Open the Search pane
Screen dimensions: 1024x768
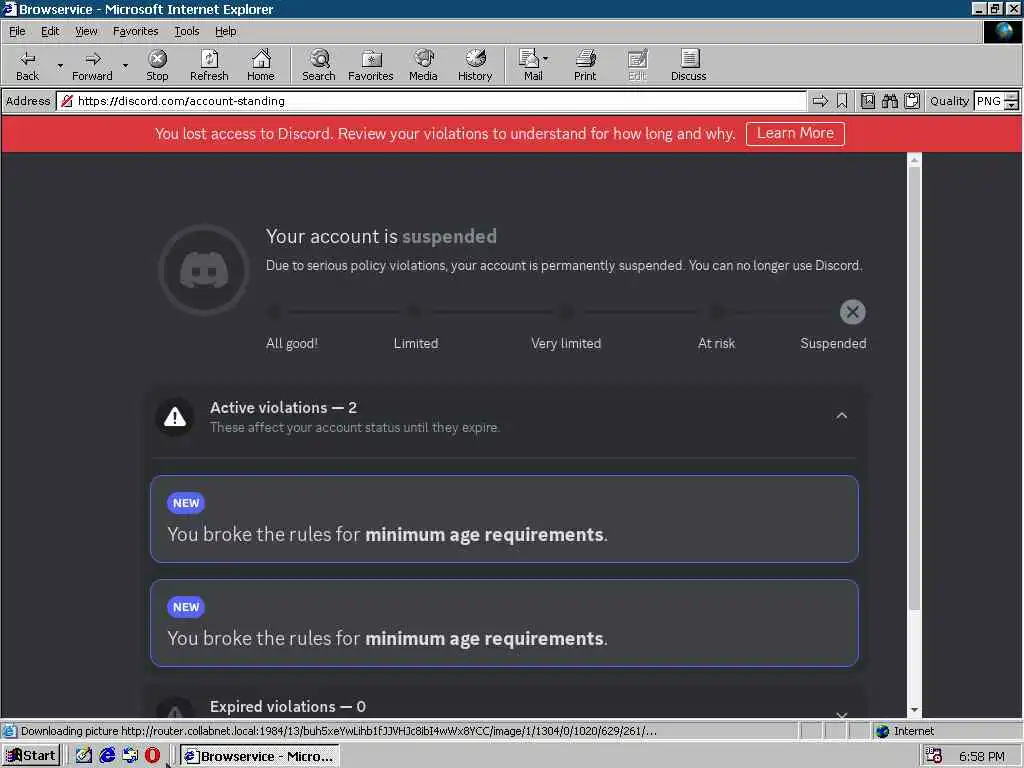tap(319, 65)
